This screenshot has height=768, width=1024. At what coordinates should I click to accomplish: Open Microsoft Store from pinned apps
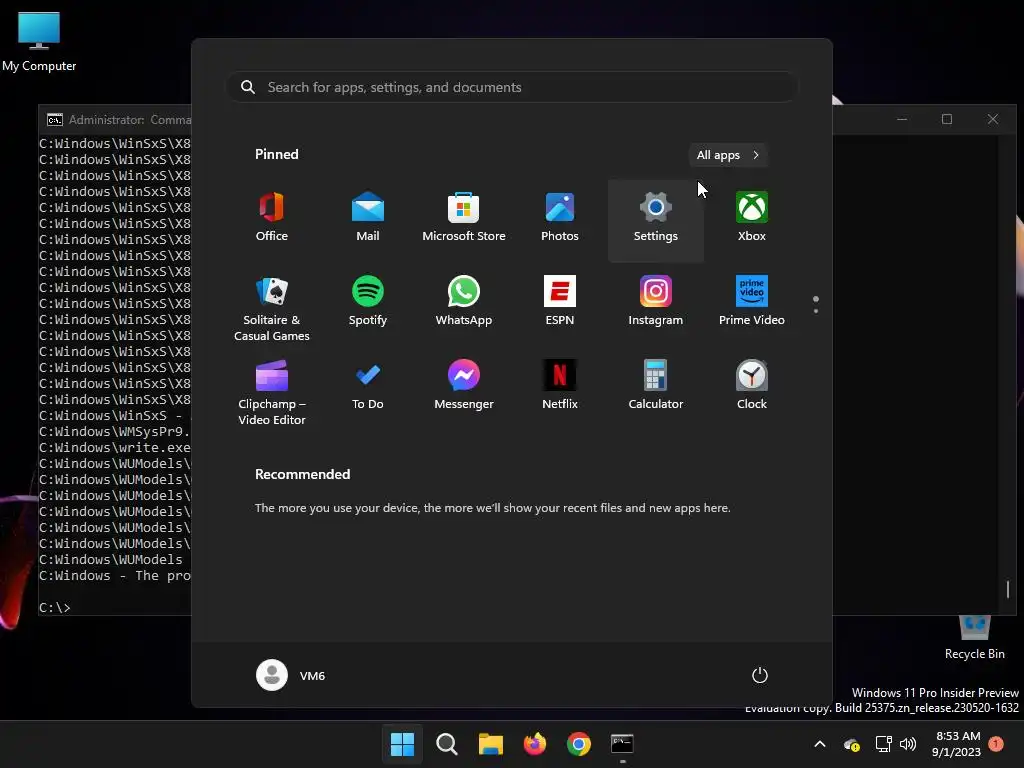pyautogui.click(x=464, y=218)
